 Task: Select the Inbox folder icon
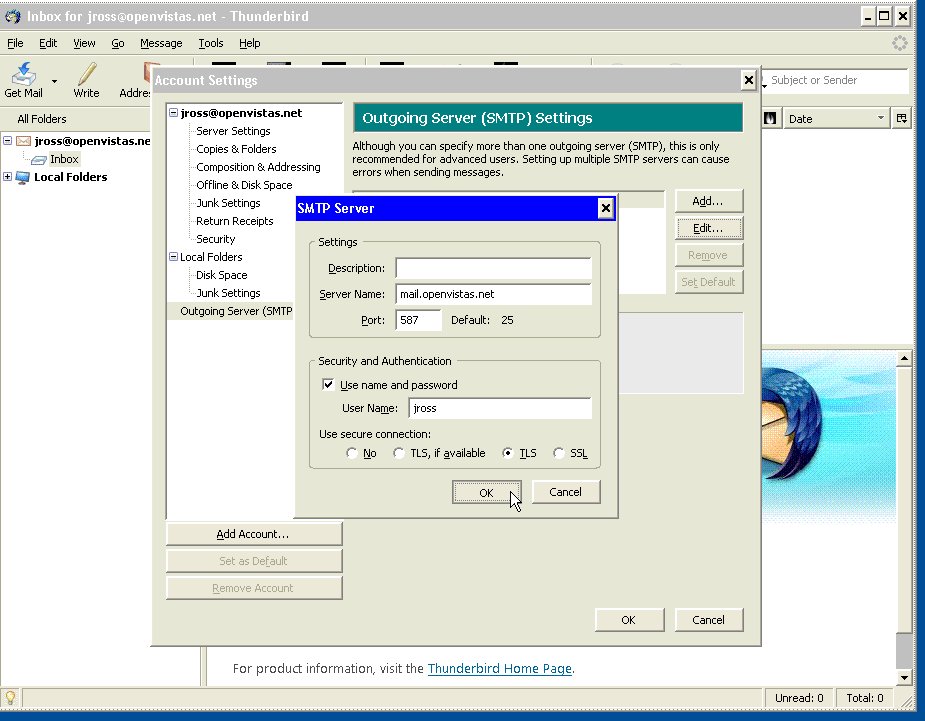(38, 159)
